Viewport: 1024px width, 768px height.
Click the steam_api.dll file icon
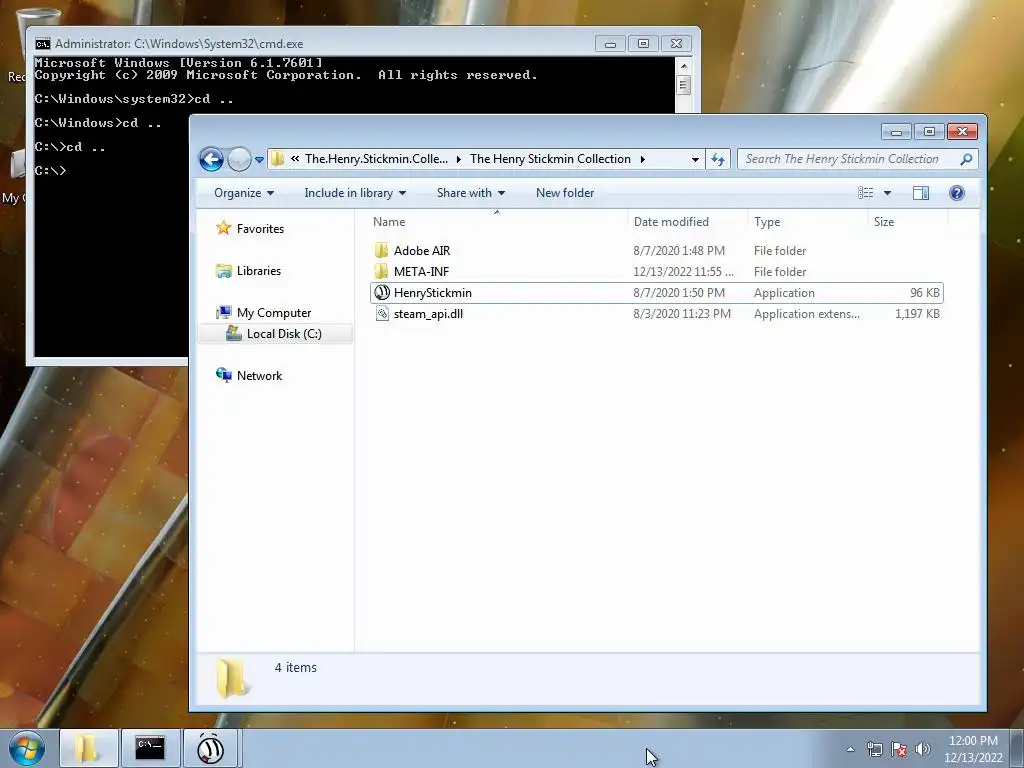point(382,313)
